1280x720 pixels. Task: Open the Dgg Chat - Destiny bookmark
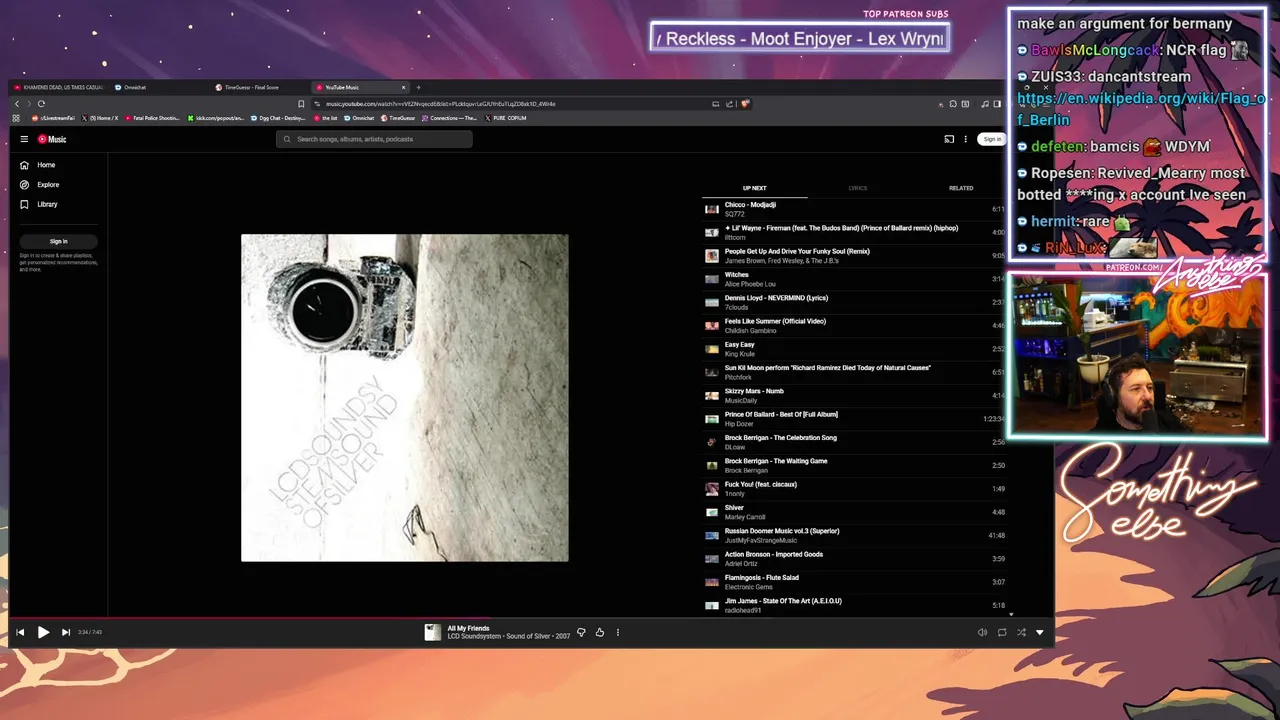(x=279, y=118)
